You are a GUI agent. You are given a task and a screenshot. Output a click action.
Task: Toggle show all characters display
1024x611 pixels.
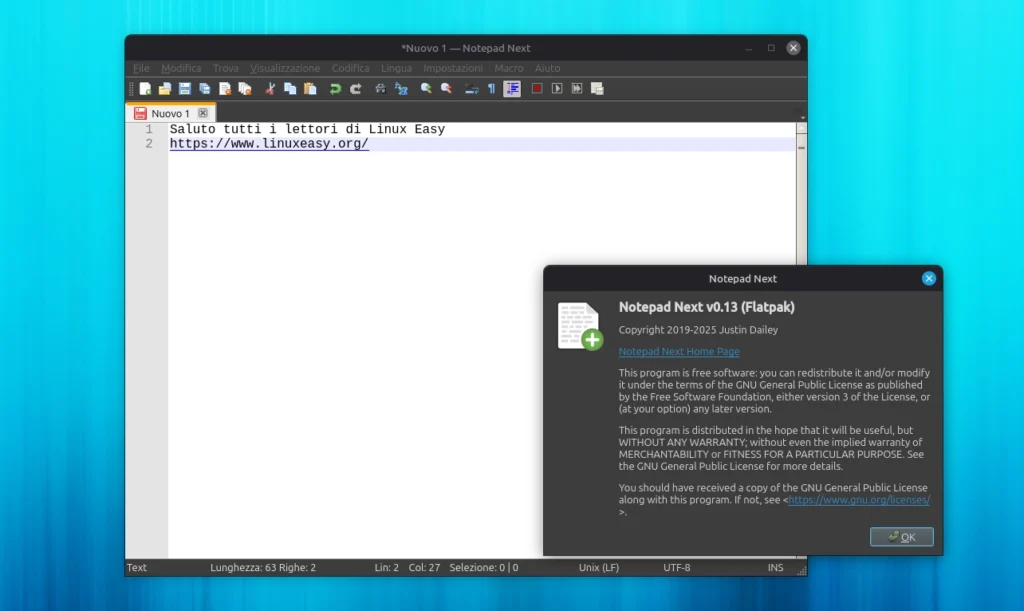point(490,88)
